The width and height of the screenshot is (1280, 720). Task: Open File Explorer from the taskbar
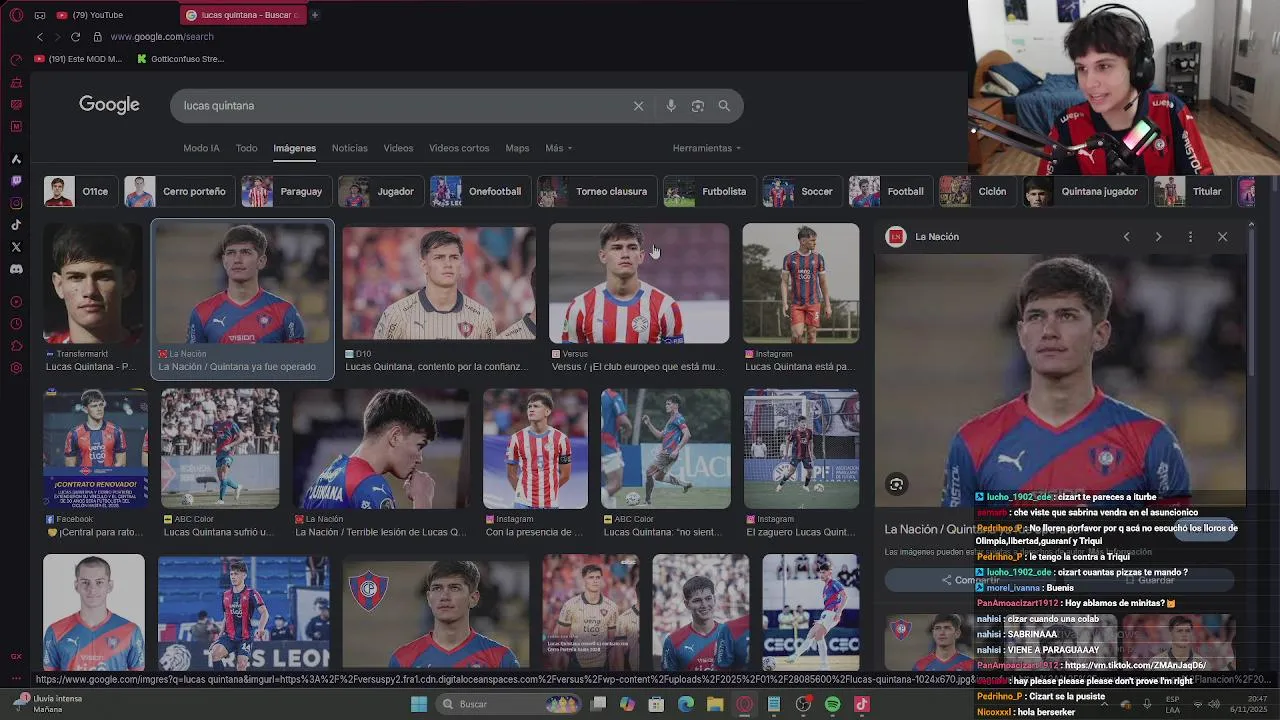715,705
